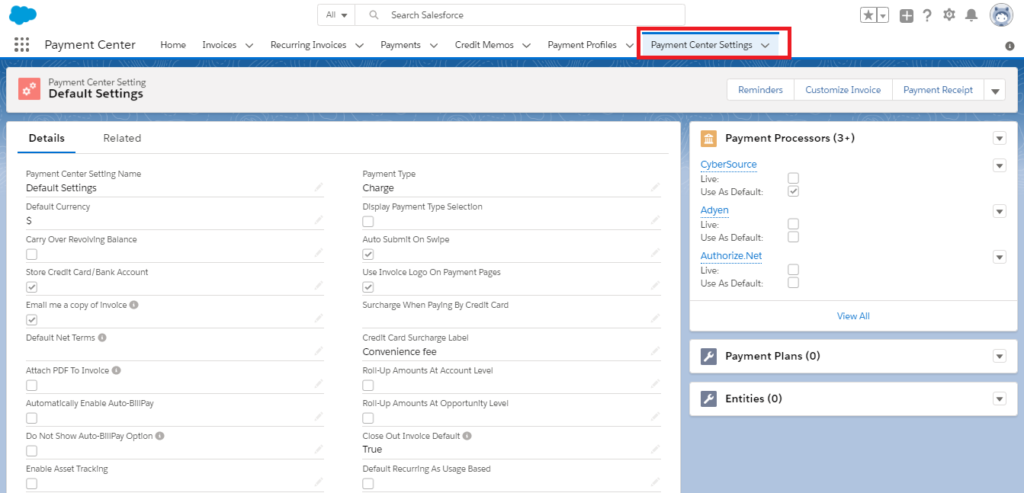Open the App Launcher grid icon
The image size is (1024, 493).
point(22,45)
